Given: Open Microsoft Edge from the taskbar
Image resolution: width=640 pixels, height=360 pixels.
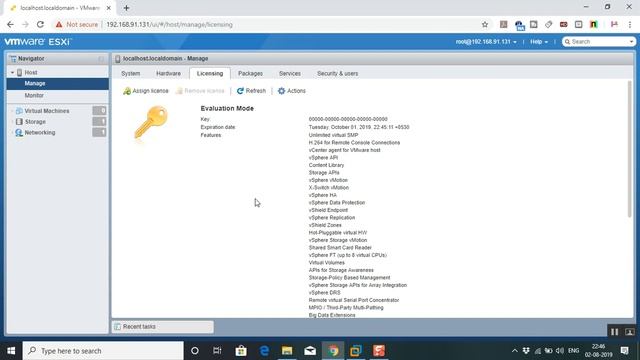Looking at the screenshot, I should point(264,351).
